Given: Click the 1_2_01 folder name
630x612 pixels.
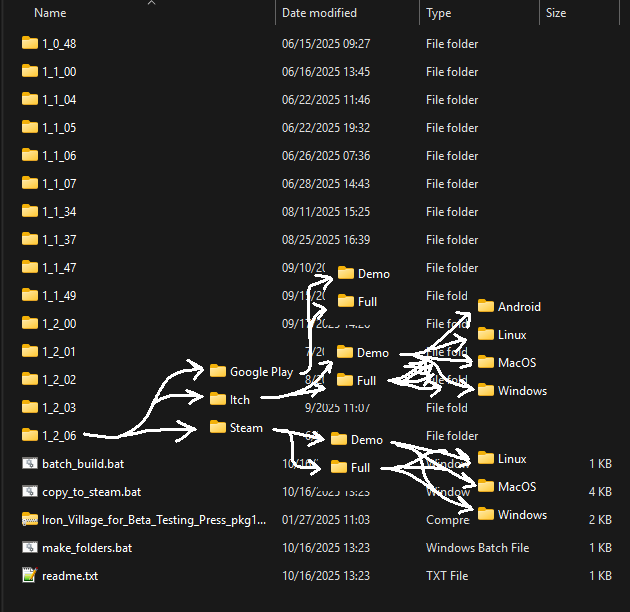Looking at the screenshot, I should pos(59,352).
